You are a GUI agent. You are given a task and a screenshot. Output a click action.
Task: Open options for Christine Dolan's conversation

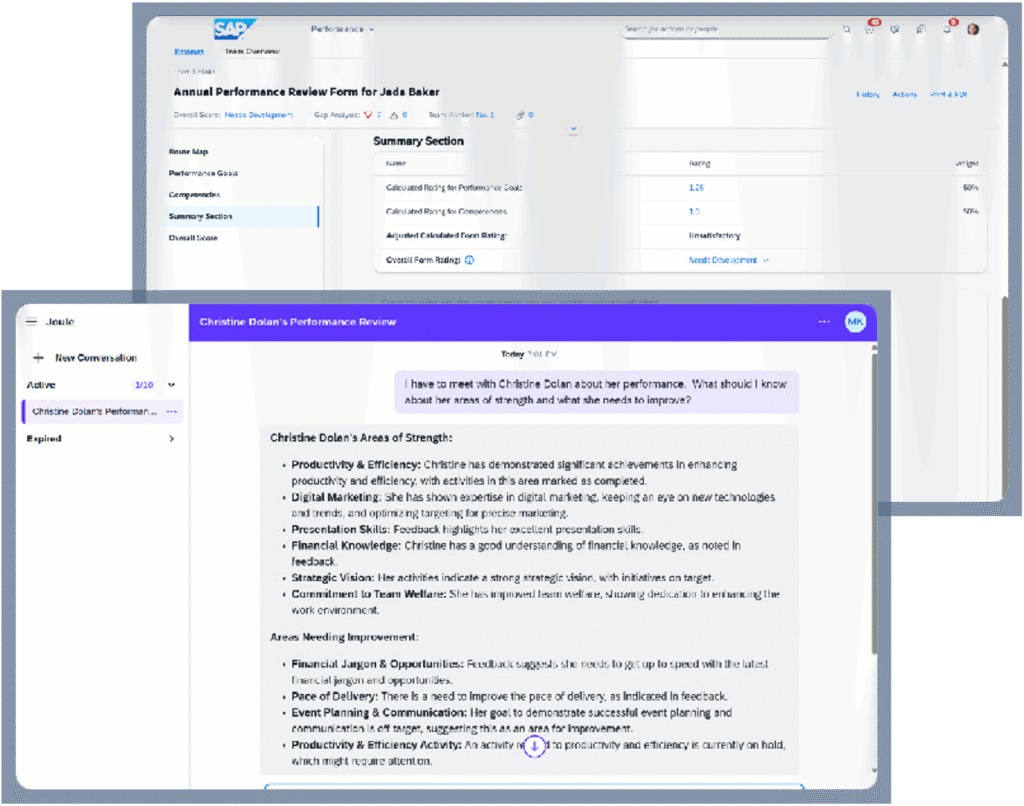pyautogui.click(x=172, y=411)
